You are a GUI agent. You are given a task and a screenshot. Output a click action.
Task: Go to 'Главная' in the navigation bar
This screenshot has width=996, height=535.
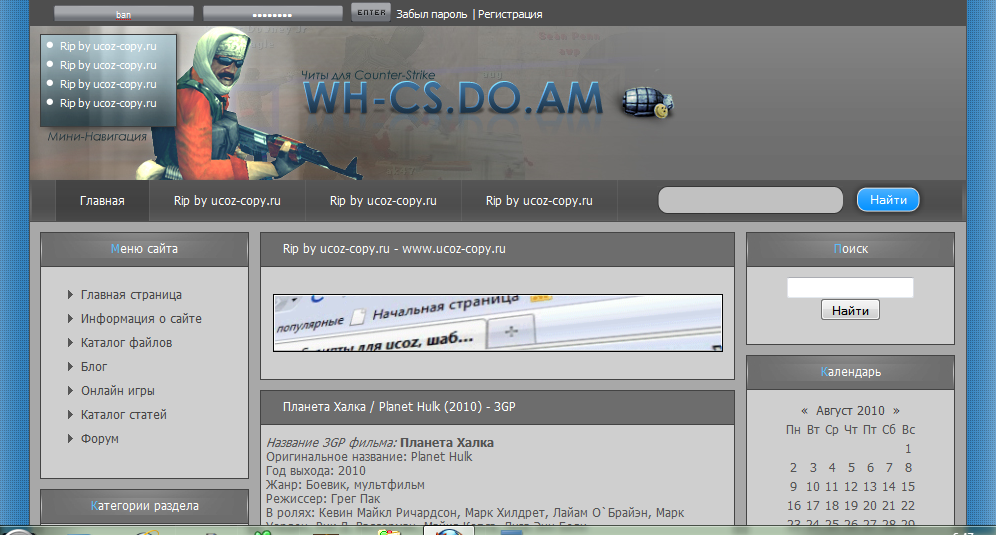tap(102, 201)
